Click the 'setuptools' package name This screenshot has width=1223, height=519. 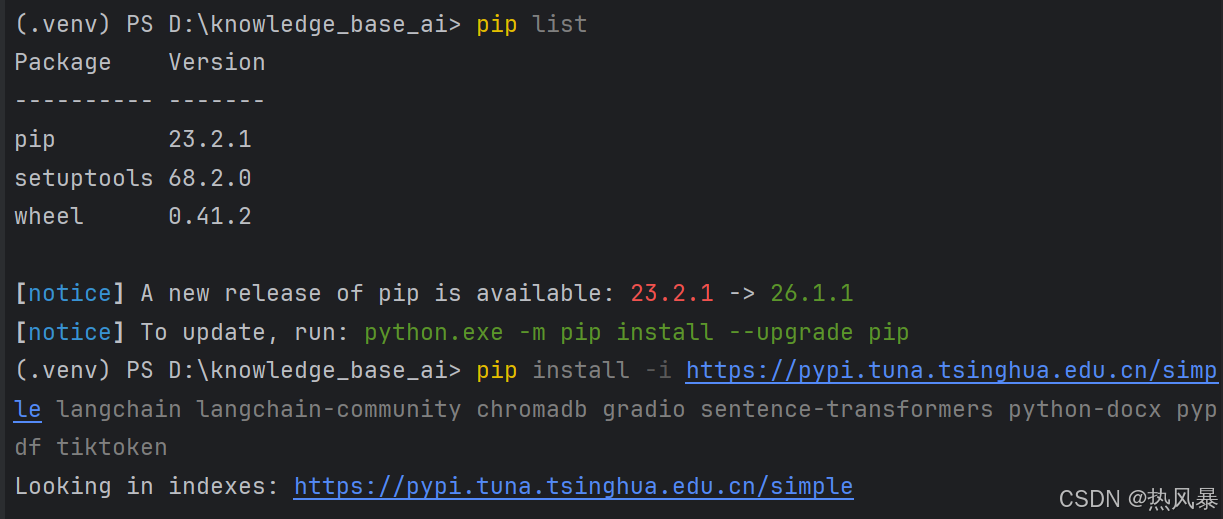(84, 179)
